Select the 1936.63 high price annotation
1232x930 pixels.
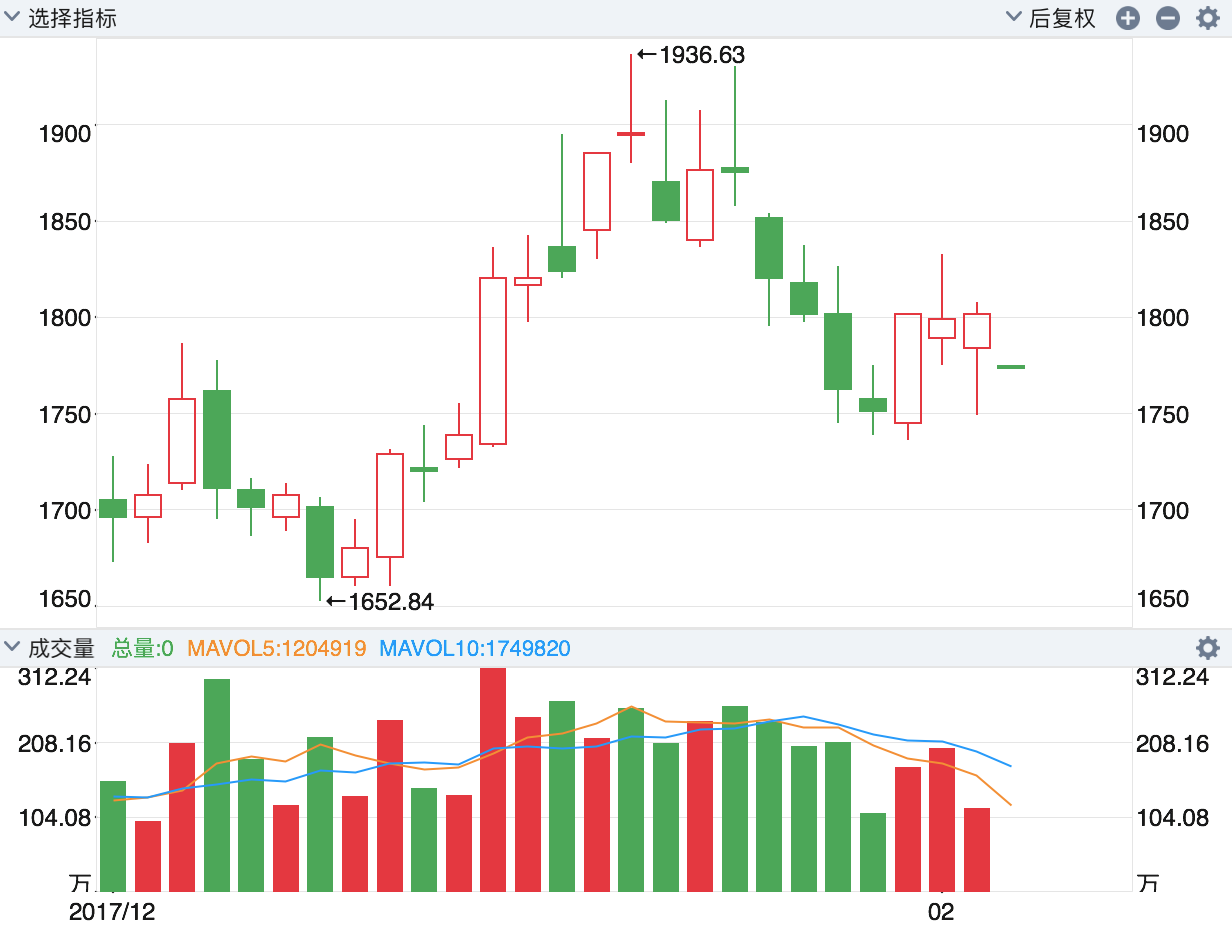click(693, 55)
